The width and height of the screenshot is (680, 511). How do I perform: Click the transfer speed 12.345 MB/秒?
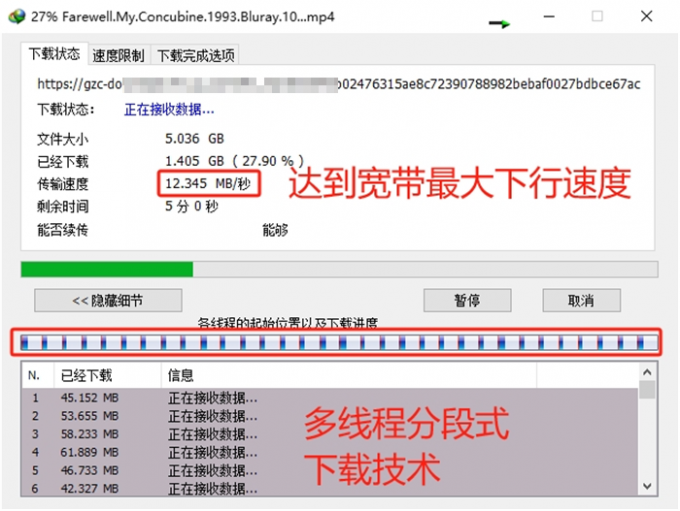coord(208,184)
